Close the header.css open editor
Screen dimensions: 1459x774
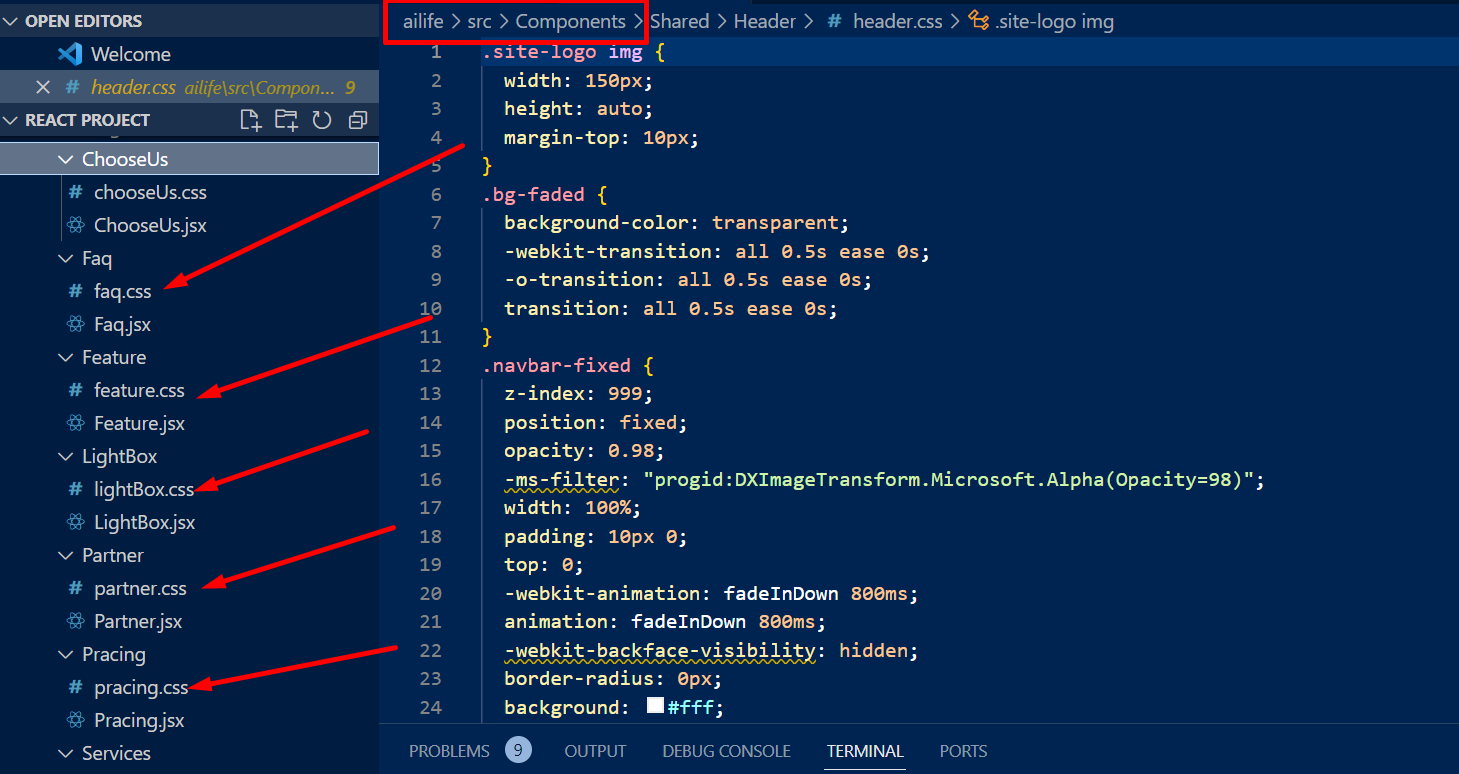coord(43,87)
